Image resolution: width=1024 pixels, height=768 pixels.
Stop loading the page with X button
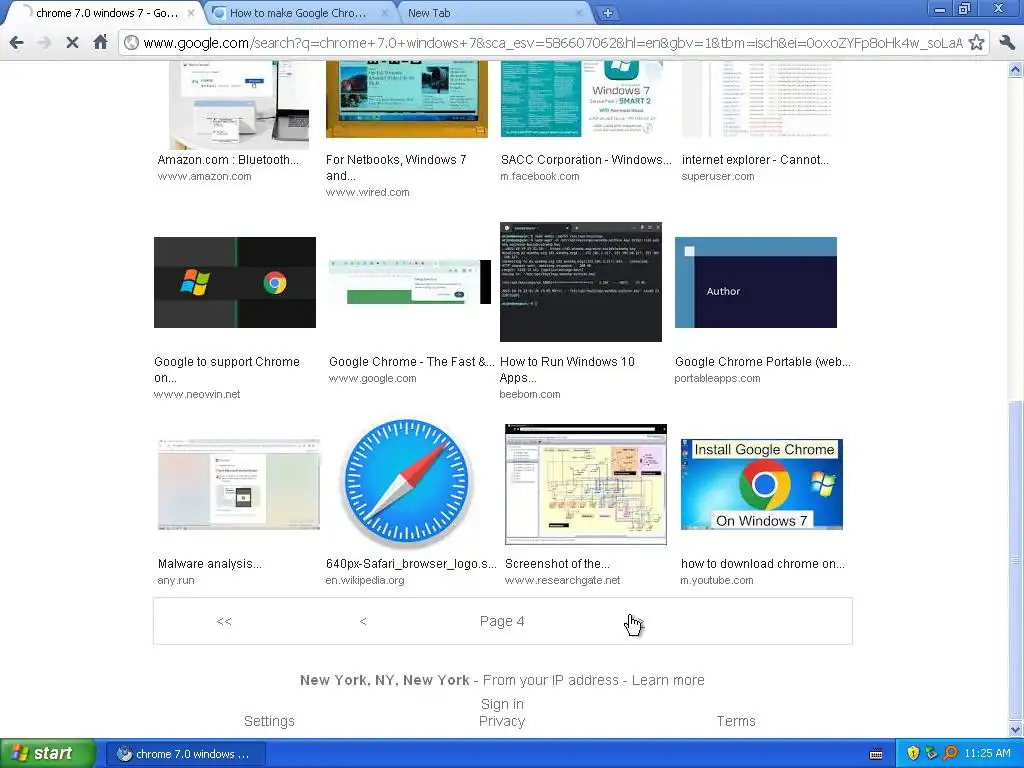[72, 43]
